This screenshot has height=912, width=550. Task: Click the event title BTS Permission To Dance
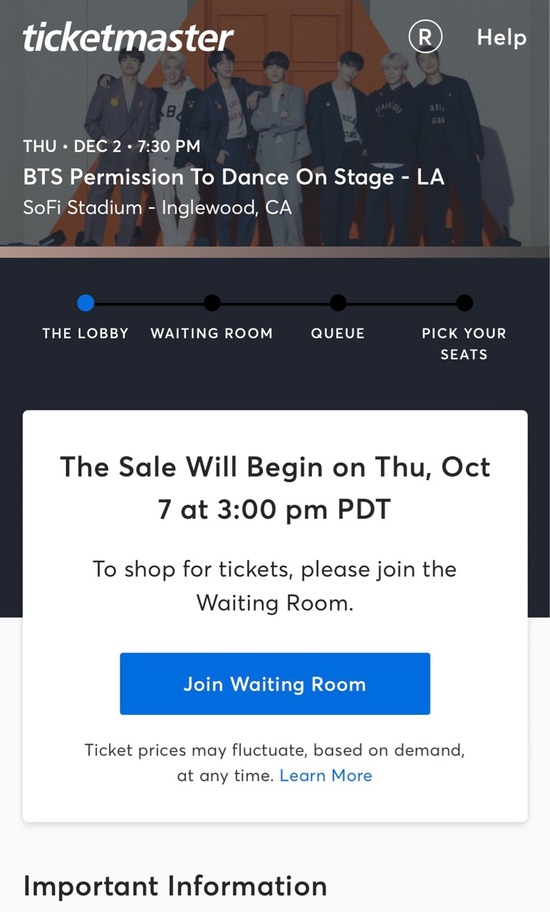click(x=234, y=177)
